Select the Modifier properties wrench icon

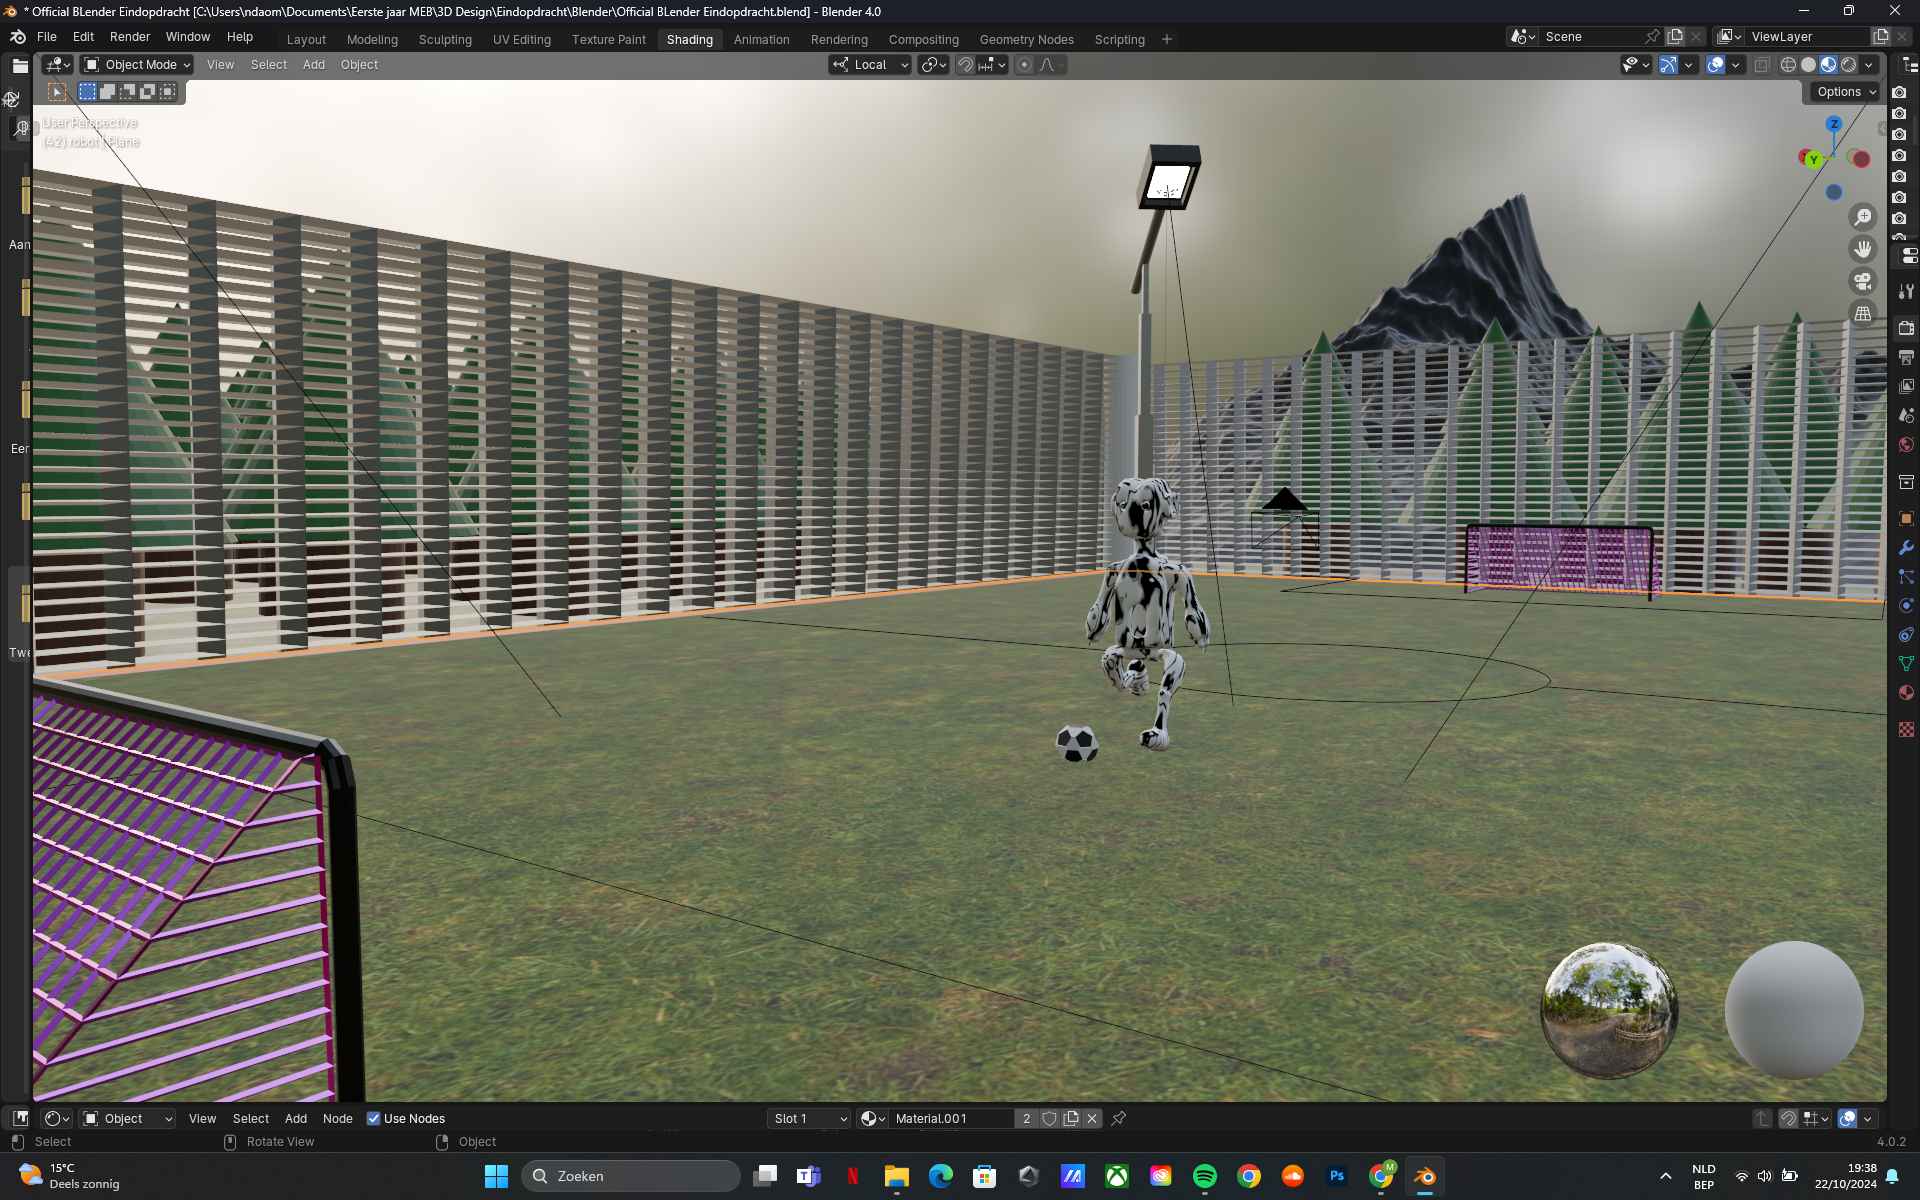(x=1906, y=548)
